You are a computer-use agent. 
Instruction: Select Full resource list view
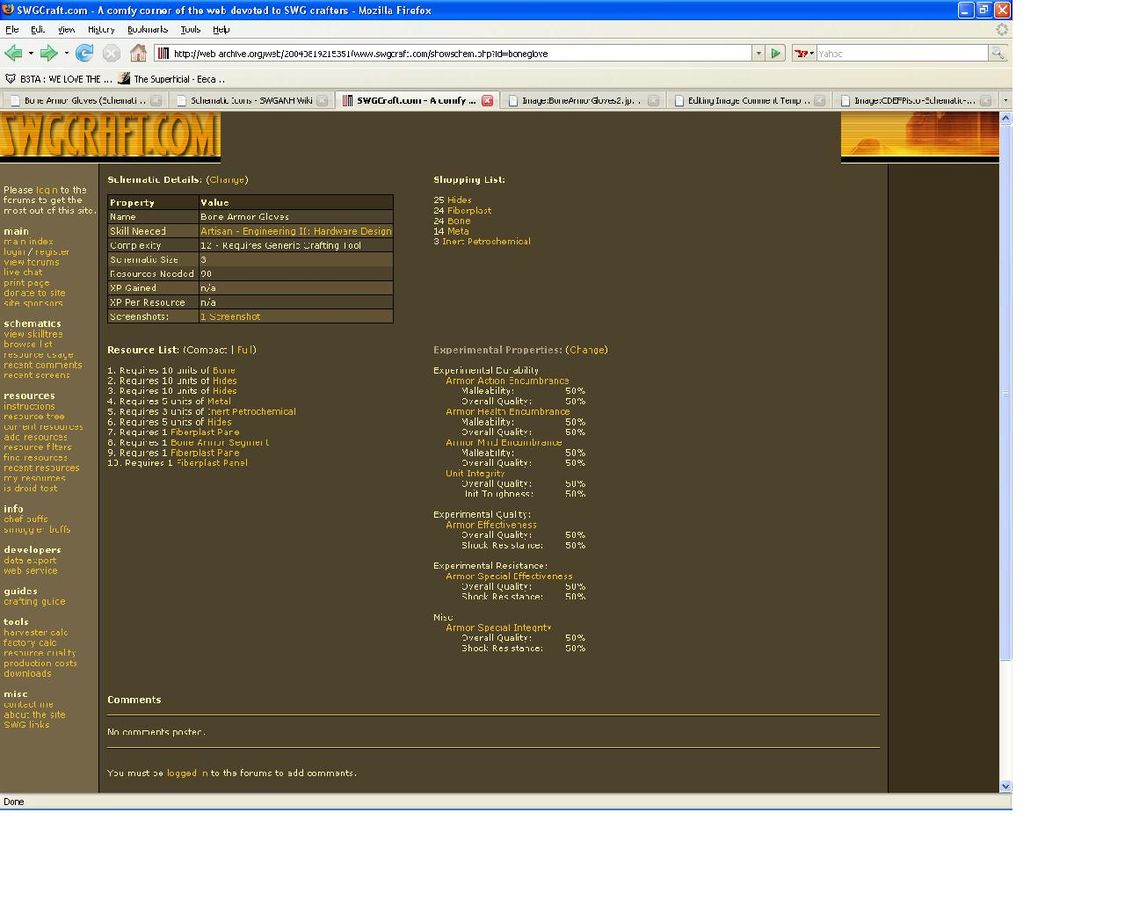[x=245, y=350]
